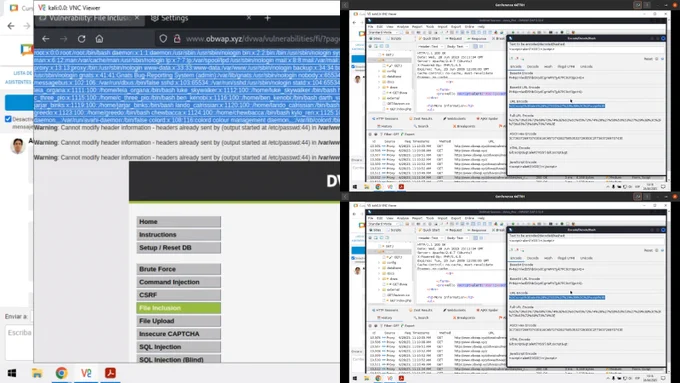Open Adobe Acrobat from the taskbar
The height and width of the screenshot is (383, 680).
point(110,373)
